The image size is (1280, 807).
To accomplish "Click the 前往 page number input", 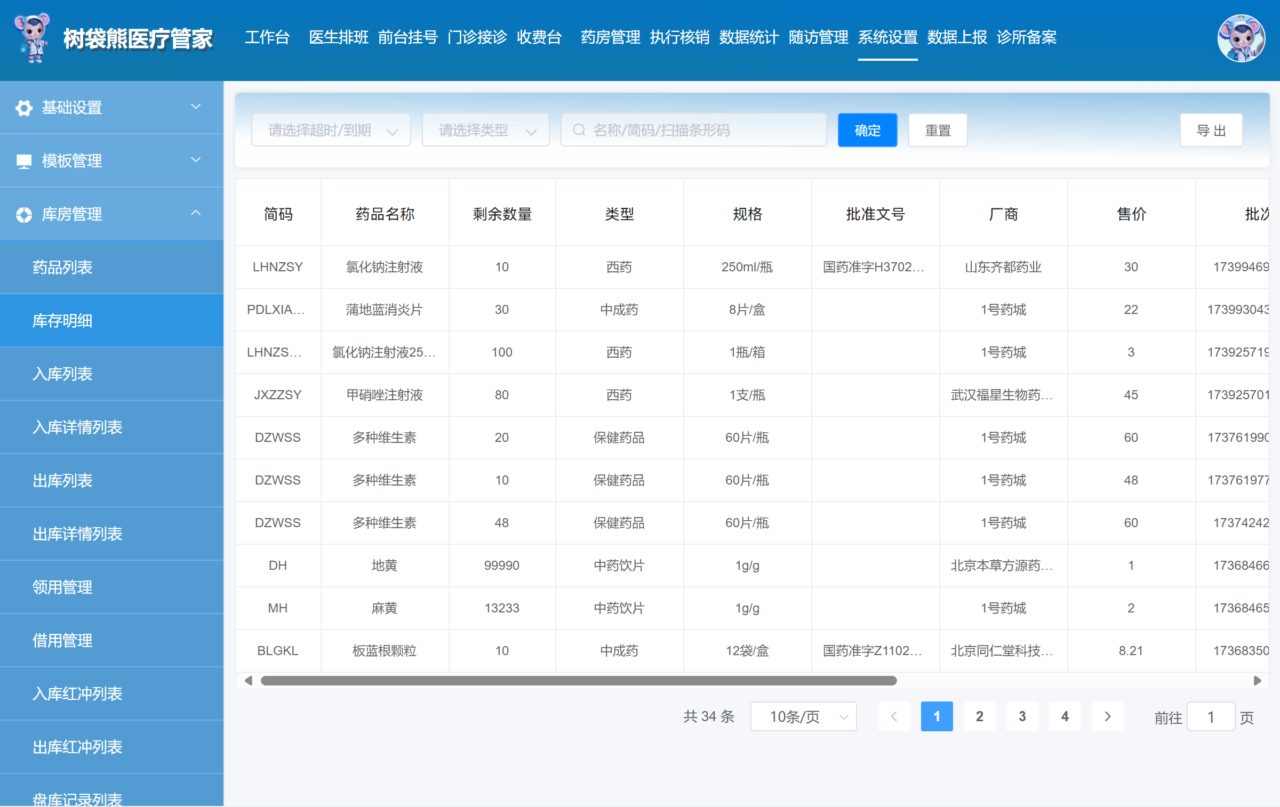I will pos(1211,716).
